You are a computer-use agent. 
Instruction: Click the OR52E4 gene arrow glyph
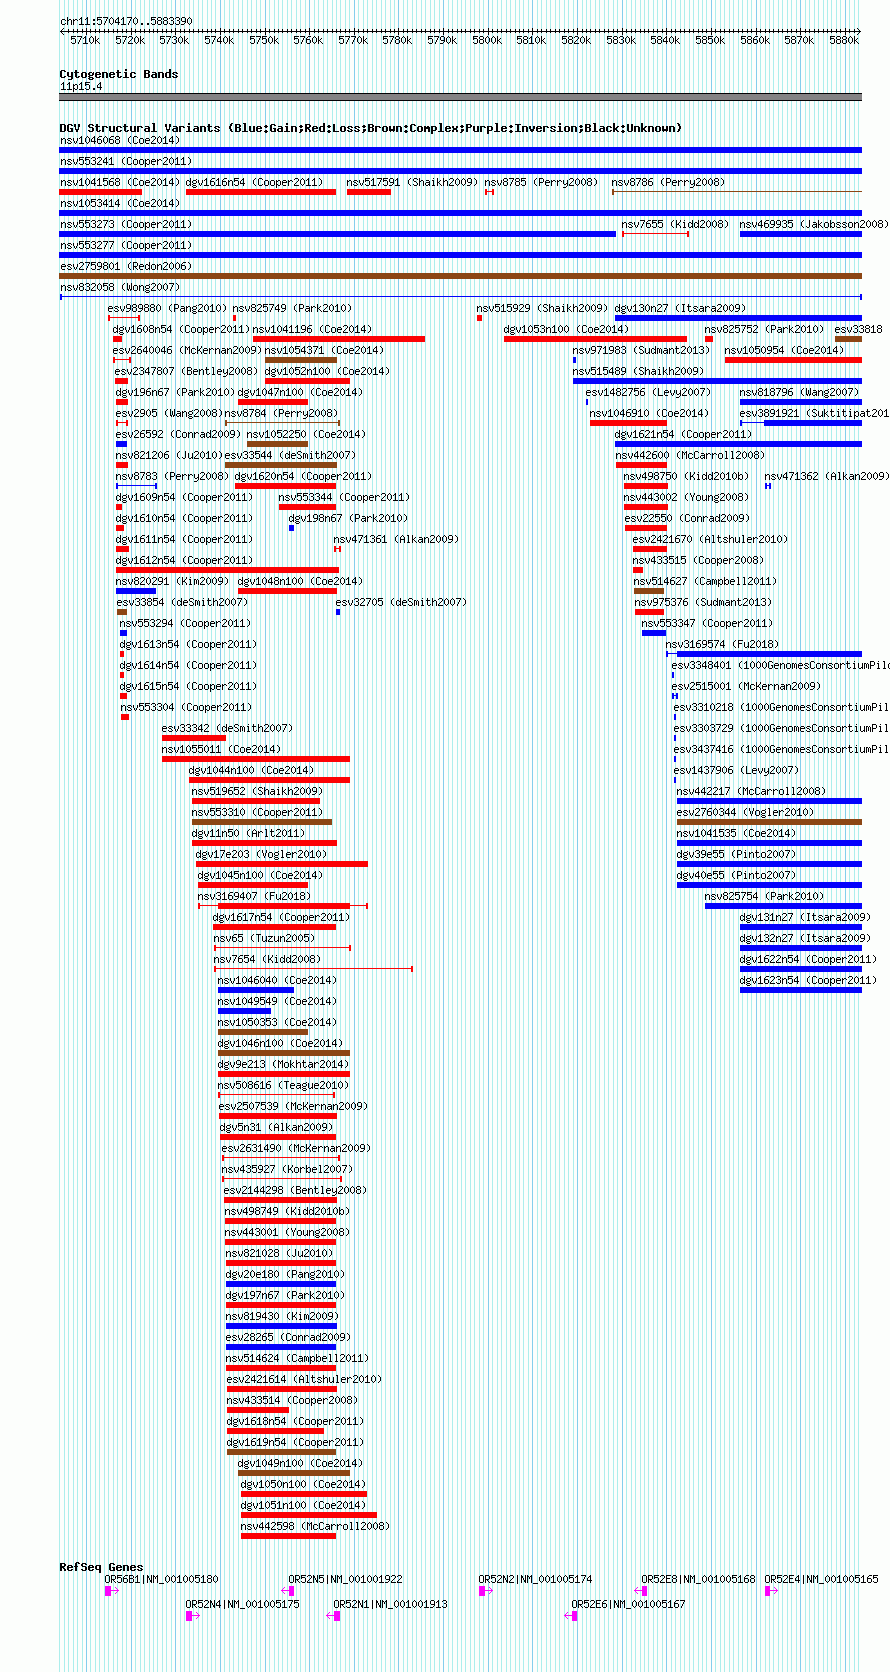point(771,1590)
